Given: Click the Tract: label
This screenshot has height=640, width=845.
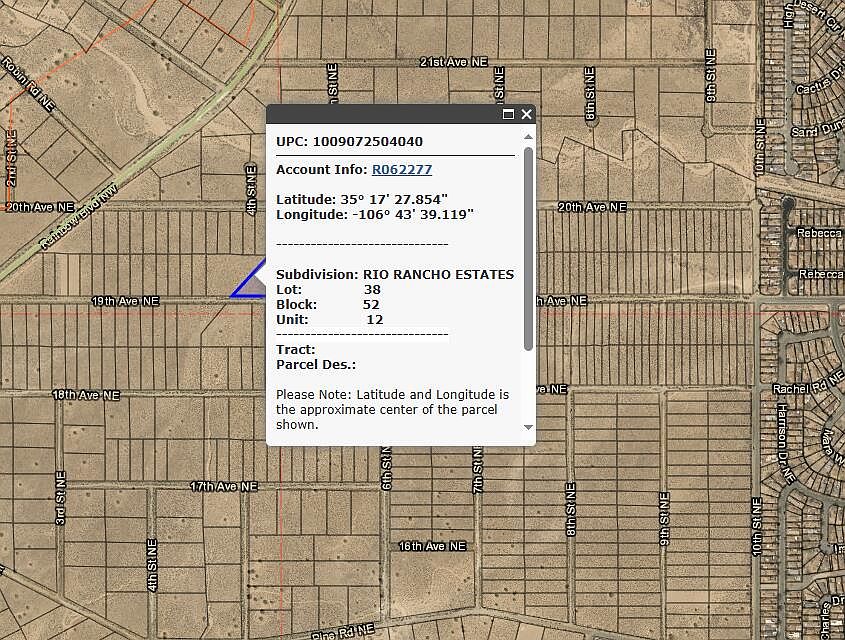Looking at the screenshot, I should click(295, 350).
